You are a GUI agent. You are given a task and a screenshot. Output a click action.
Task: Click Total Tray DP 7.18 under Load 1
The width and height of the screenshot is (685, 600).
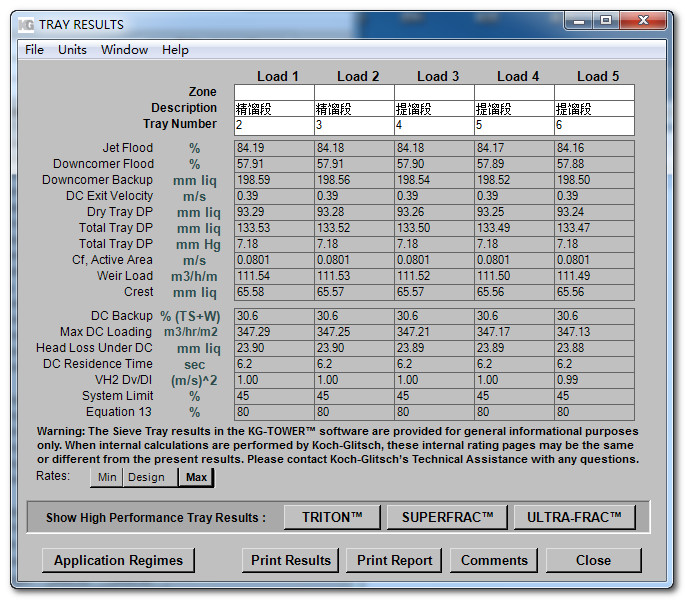coord(274,244)
